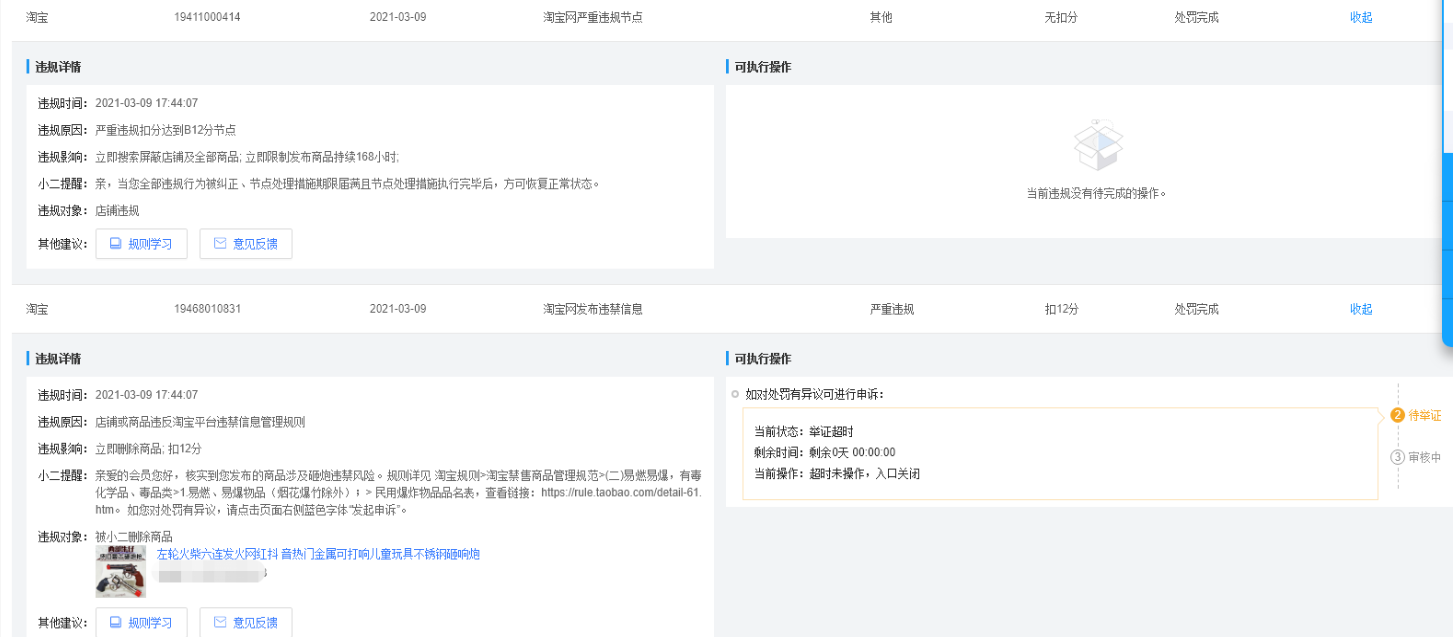This screenshot has height=639, width=1454.
Task: Open the deleted product link 左轮火柴六连发
Action: tap(318, 554)
